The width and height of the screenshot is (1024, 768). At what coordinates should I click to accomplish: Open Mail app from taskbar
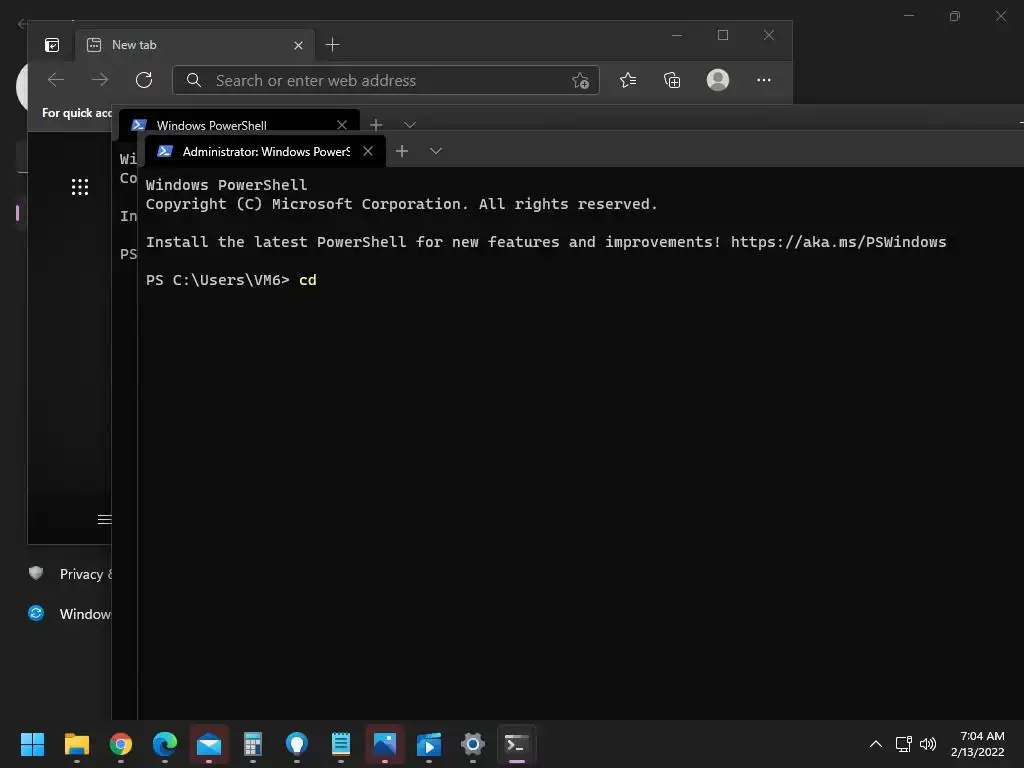(x=209, y=744)
